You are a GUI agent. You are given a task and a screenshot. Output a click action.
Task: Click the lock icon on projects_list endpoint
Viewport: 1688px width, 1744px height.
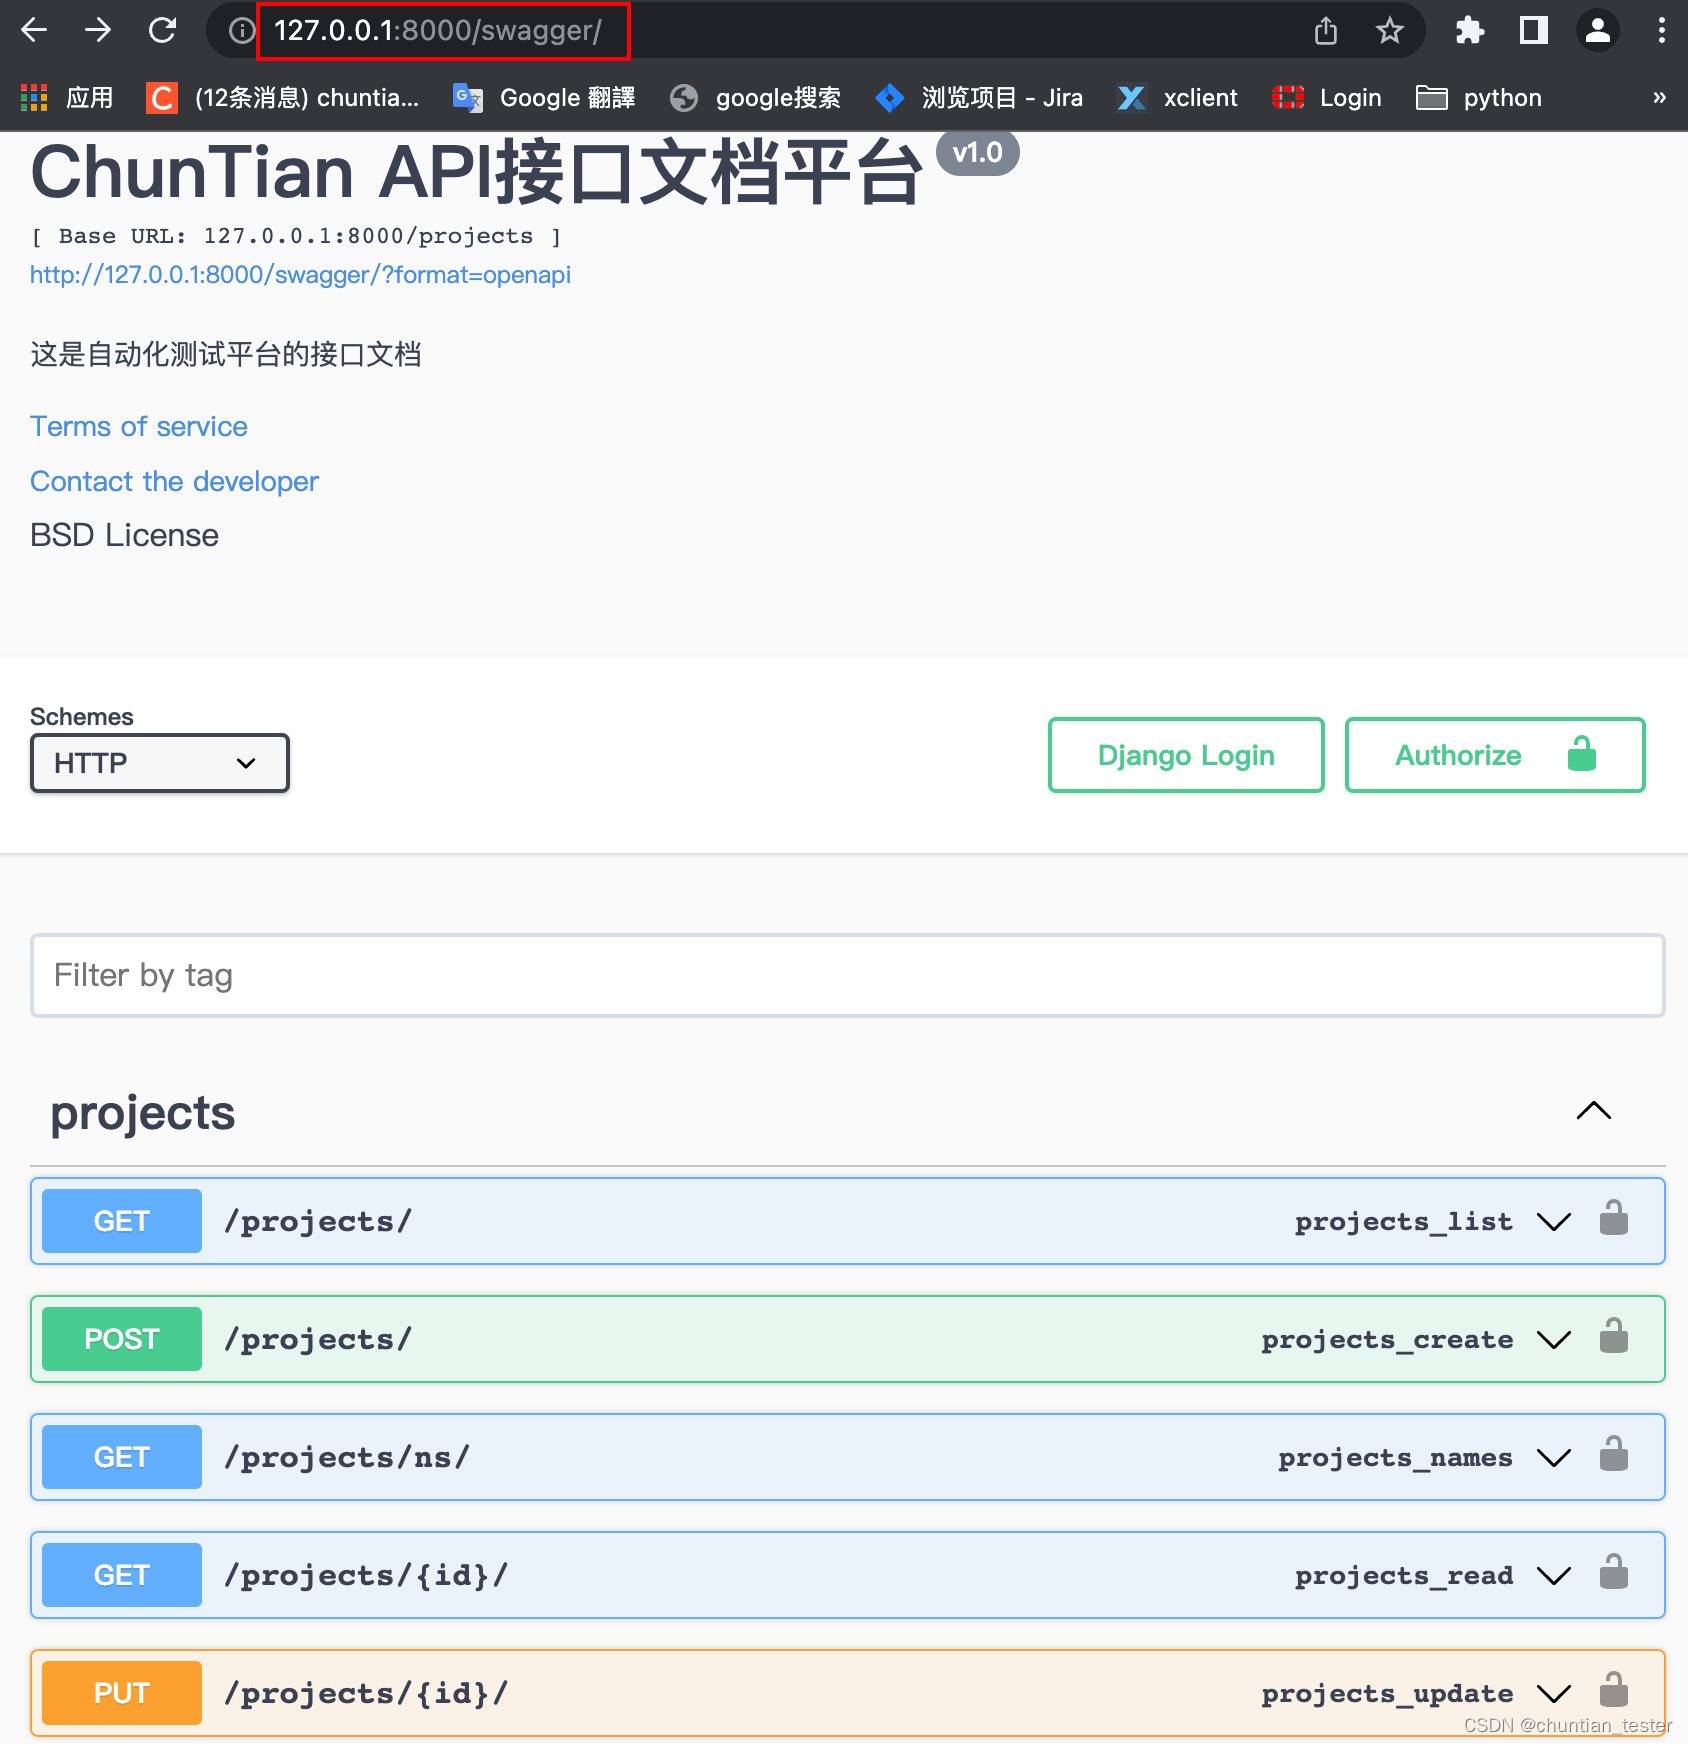(1613, 1220)
